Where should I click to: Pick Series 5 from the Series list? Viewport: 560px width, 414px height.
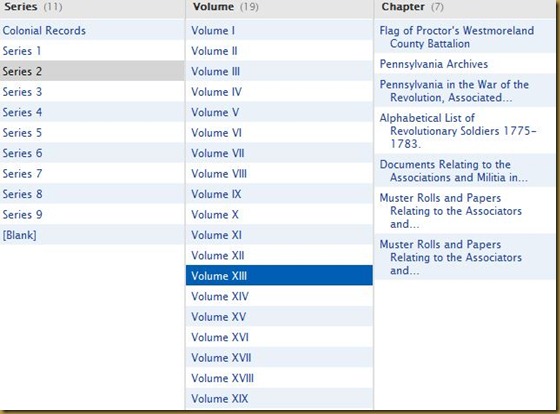pyautogui.click(x=92, y=133)
